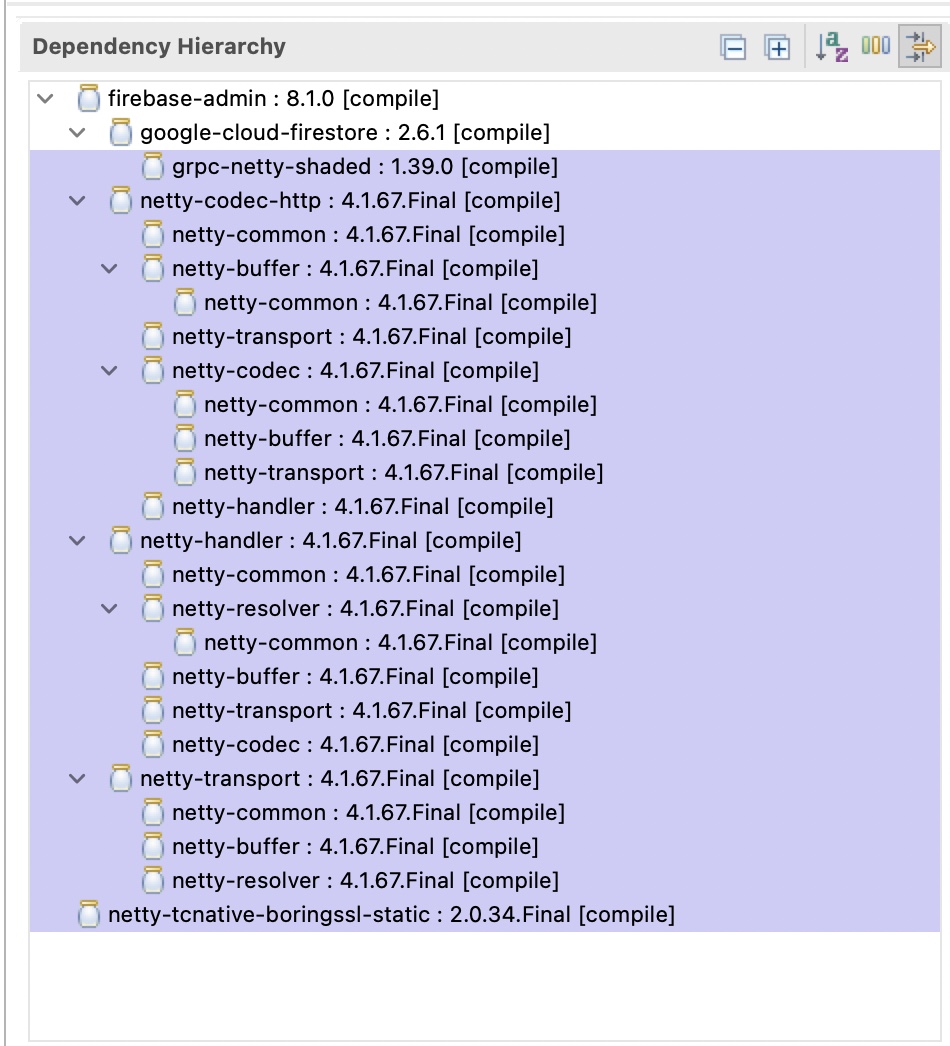Viewport: 950px width, 1046px height.
Task: Click the grpc-netty-shaded jar icon
Action: [153, 166]
